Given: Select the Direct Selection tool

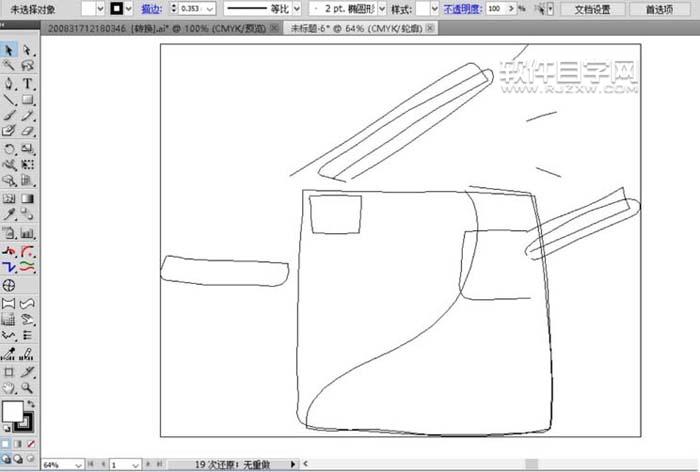Looking at the screenshot, I should (27, 49).
